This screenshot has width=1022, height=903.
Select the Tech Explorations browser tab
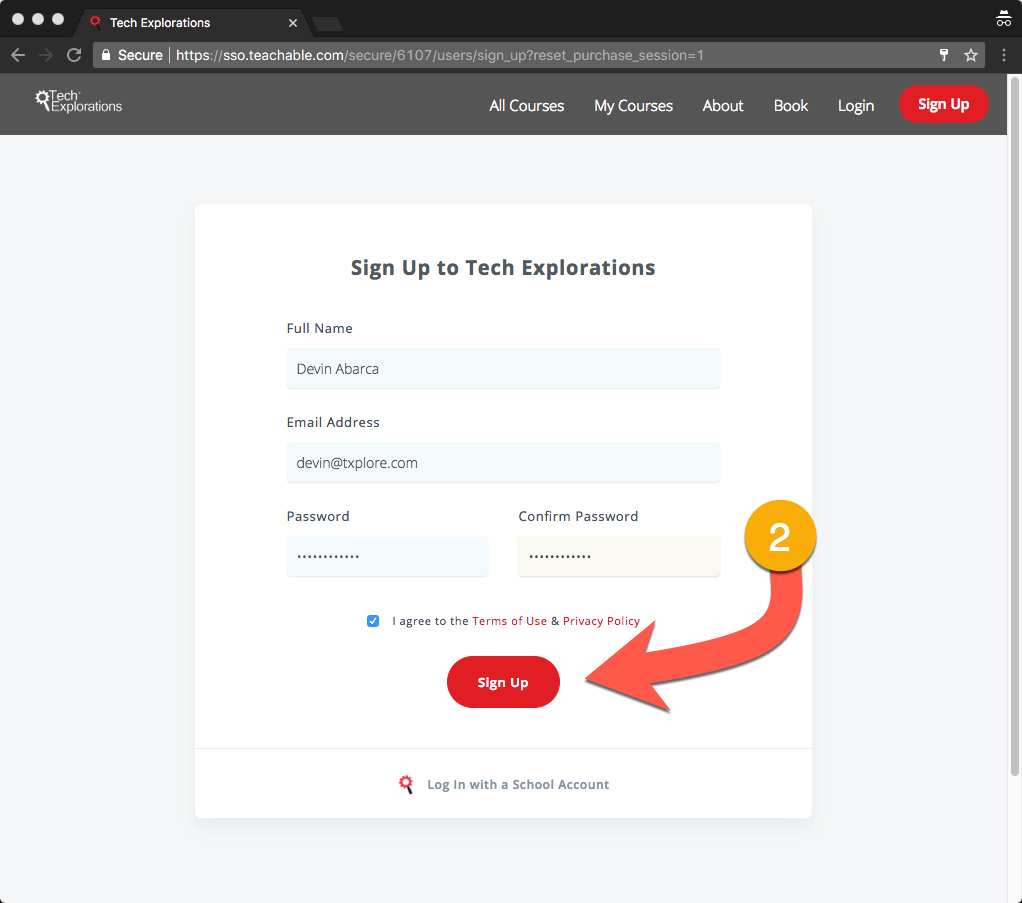pyautogui.click(x=192, y=23)
